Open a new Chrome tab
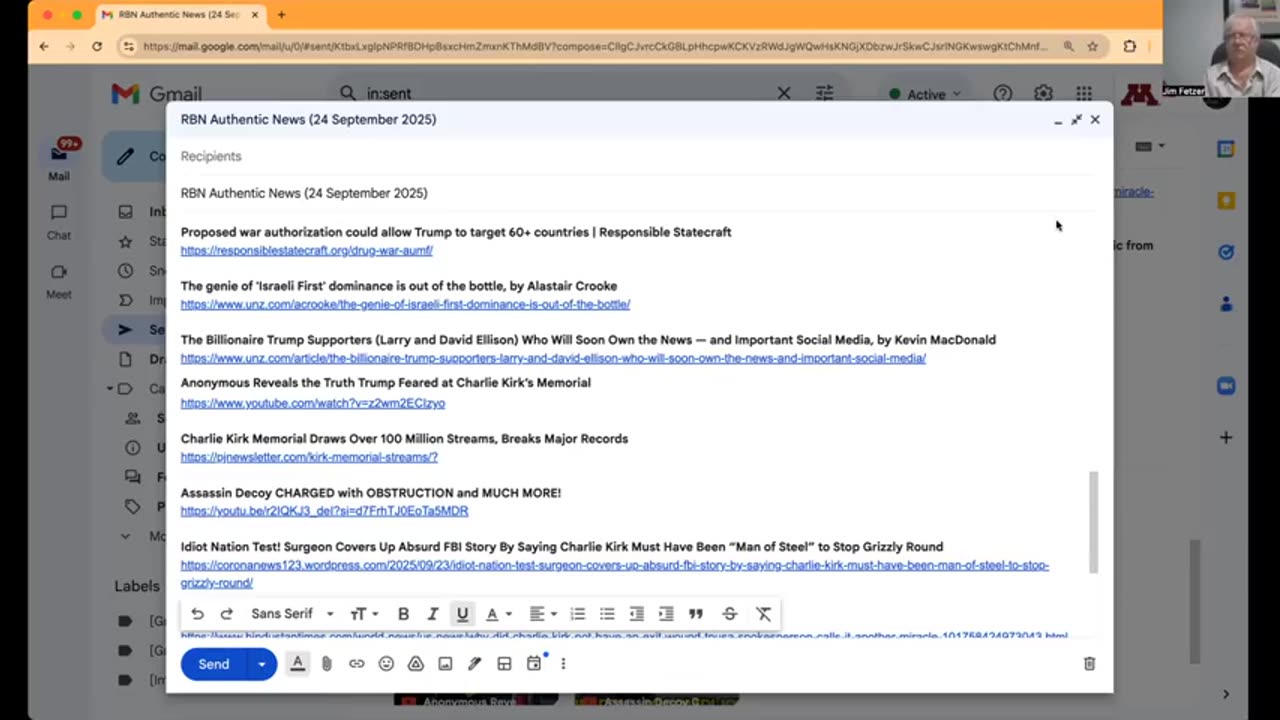The image size is (1280, 720). (x=281, y=15)
